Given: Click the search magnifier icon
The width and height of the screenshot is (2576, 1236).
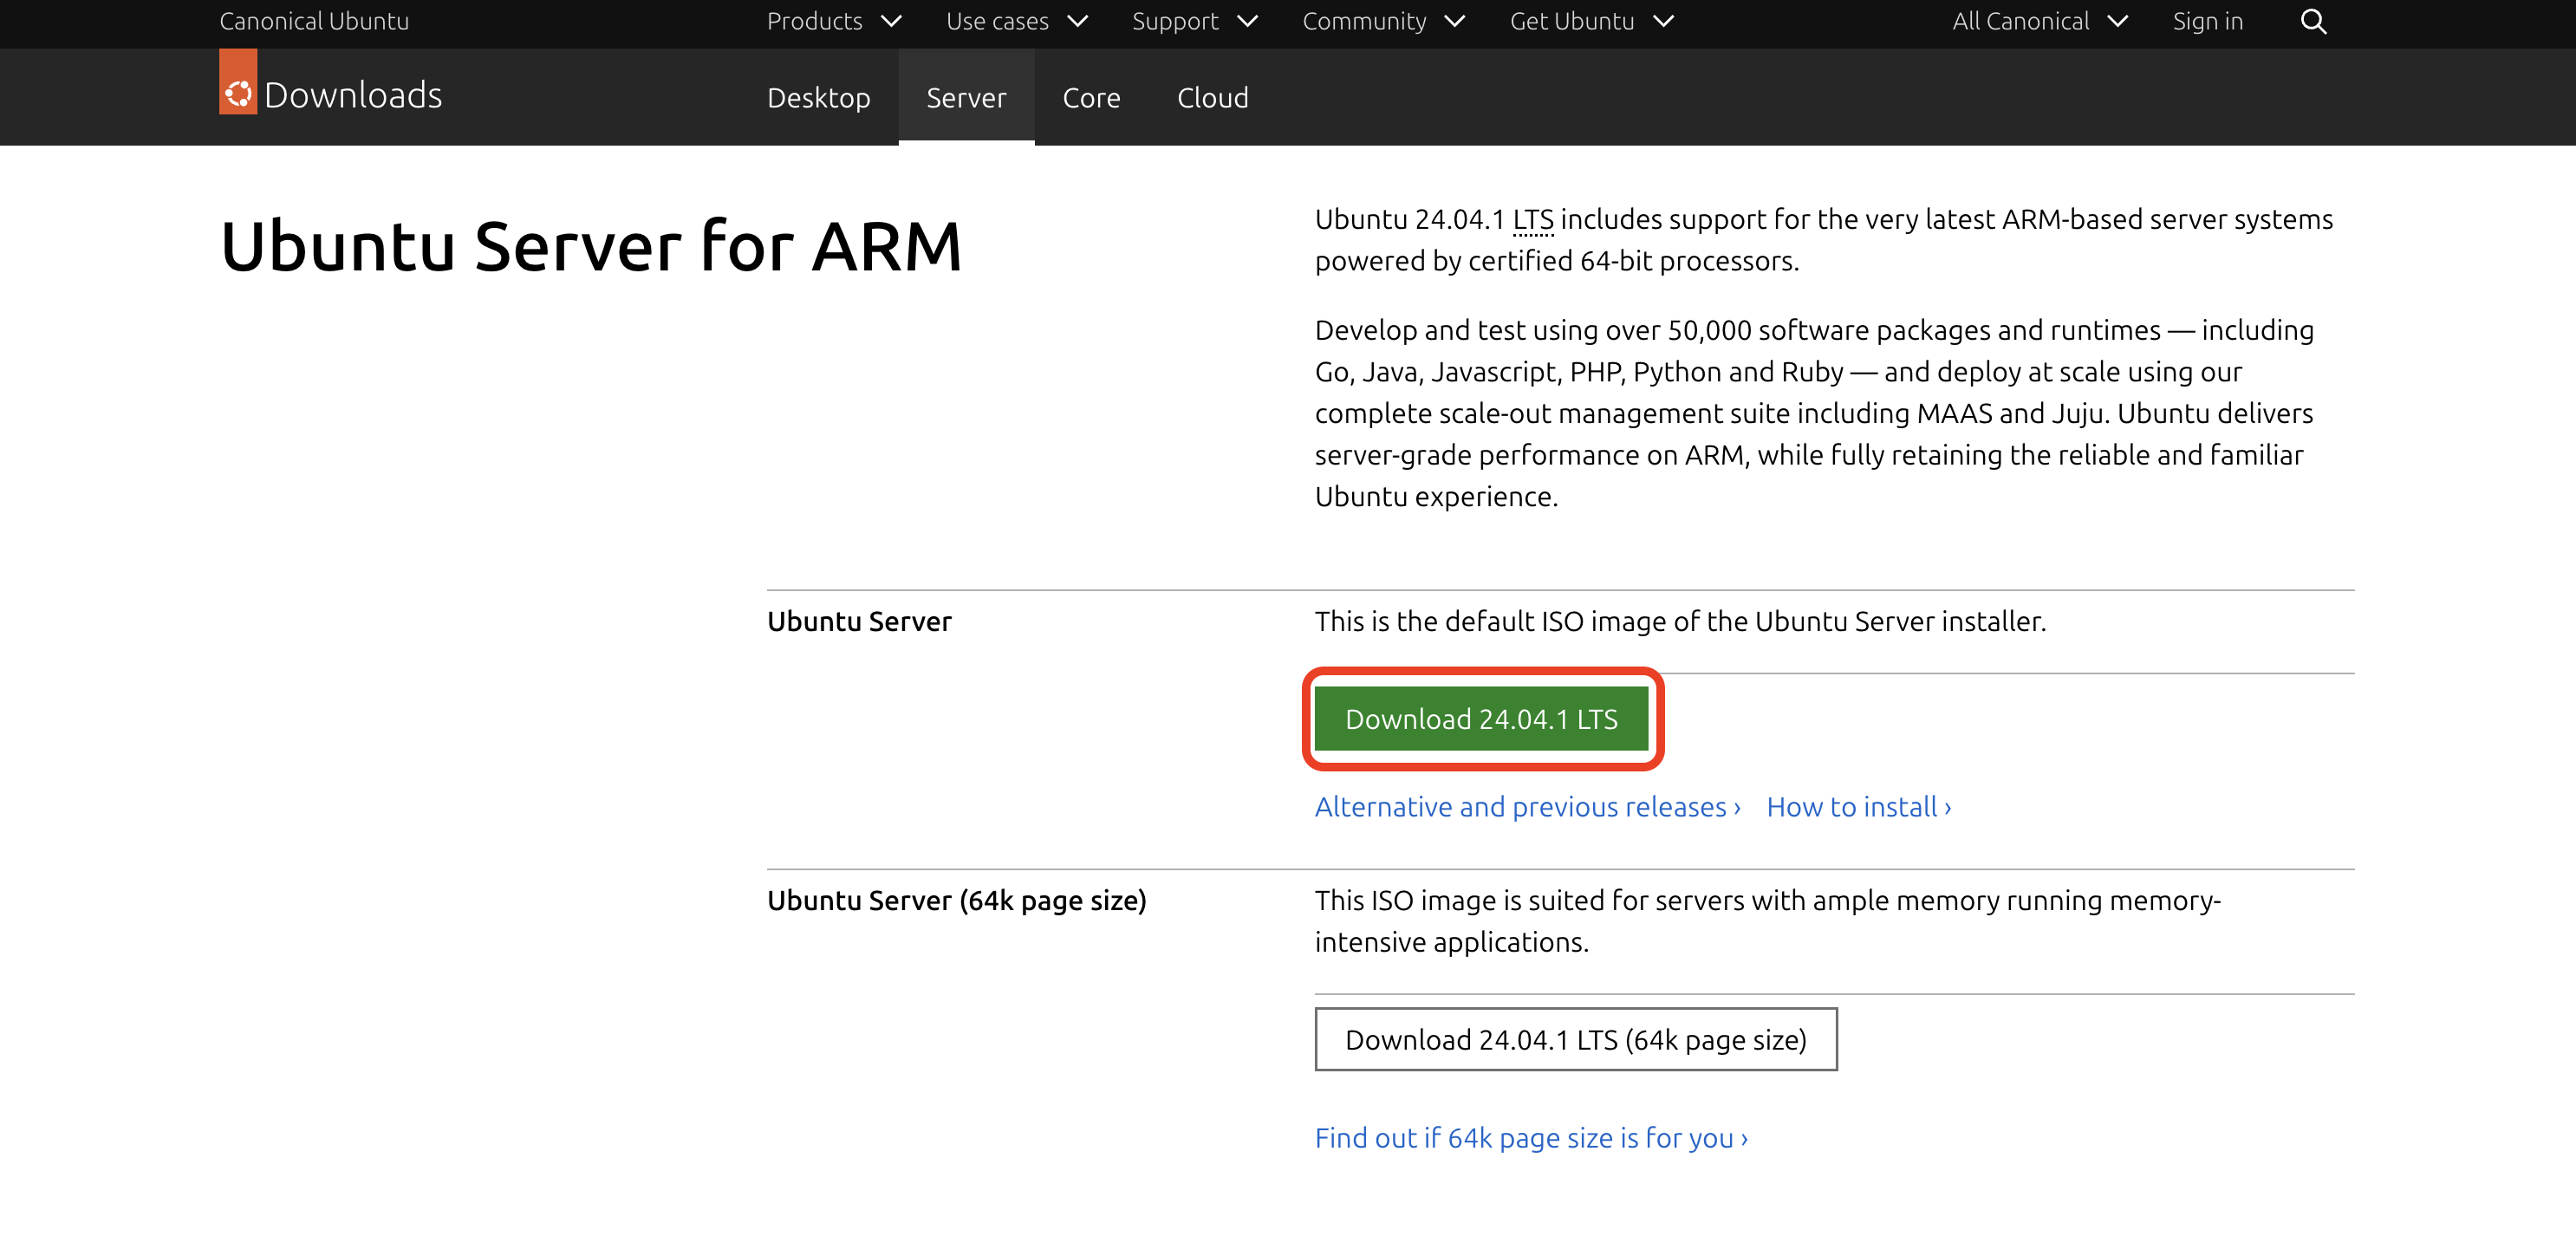Looking at the screenshot, I should tap(2313, 21).
